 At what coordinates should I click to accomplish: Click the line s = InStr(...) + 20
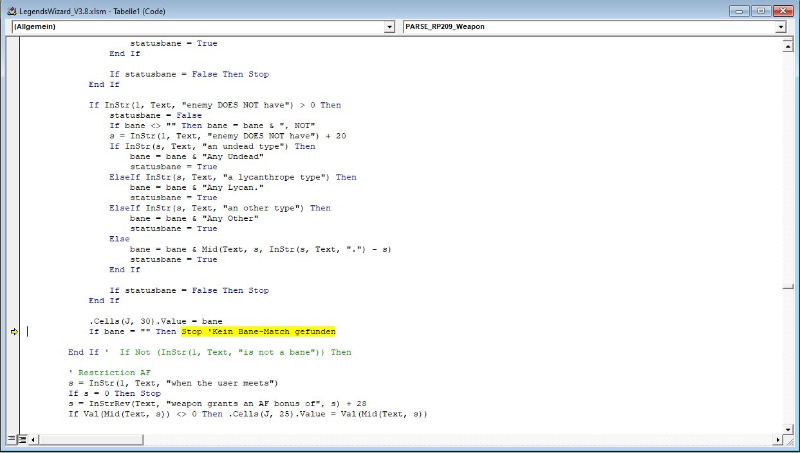[228, 136]
